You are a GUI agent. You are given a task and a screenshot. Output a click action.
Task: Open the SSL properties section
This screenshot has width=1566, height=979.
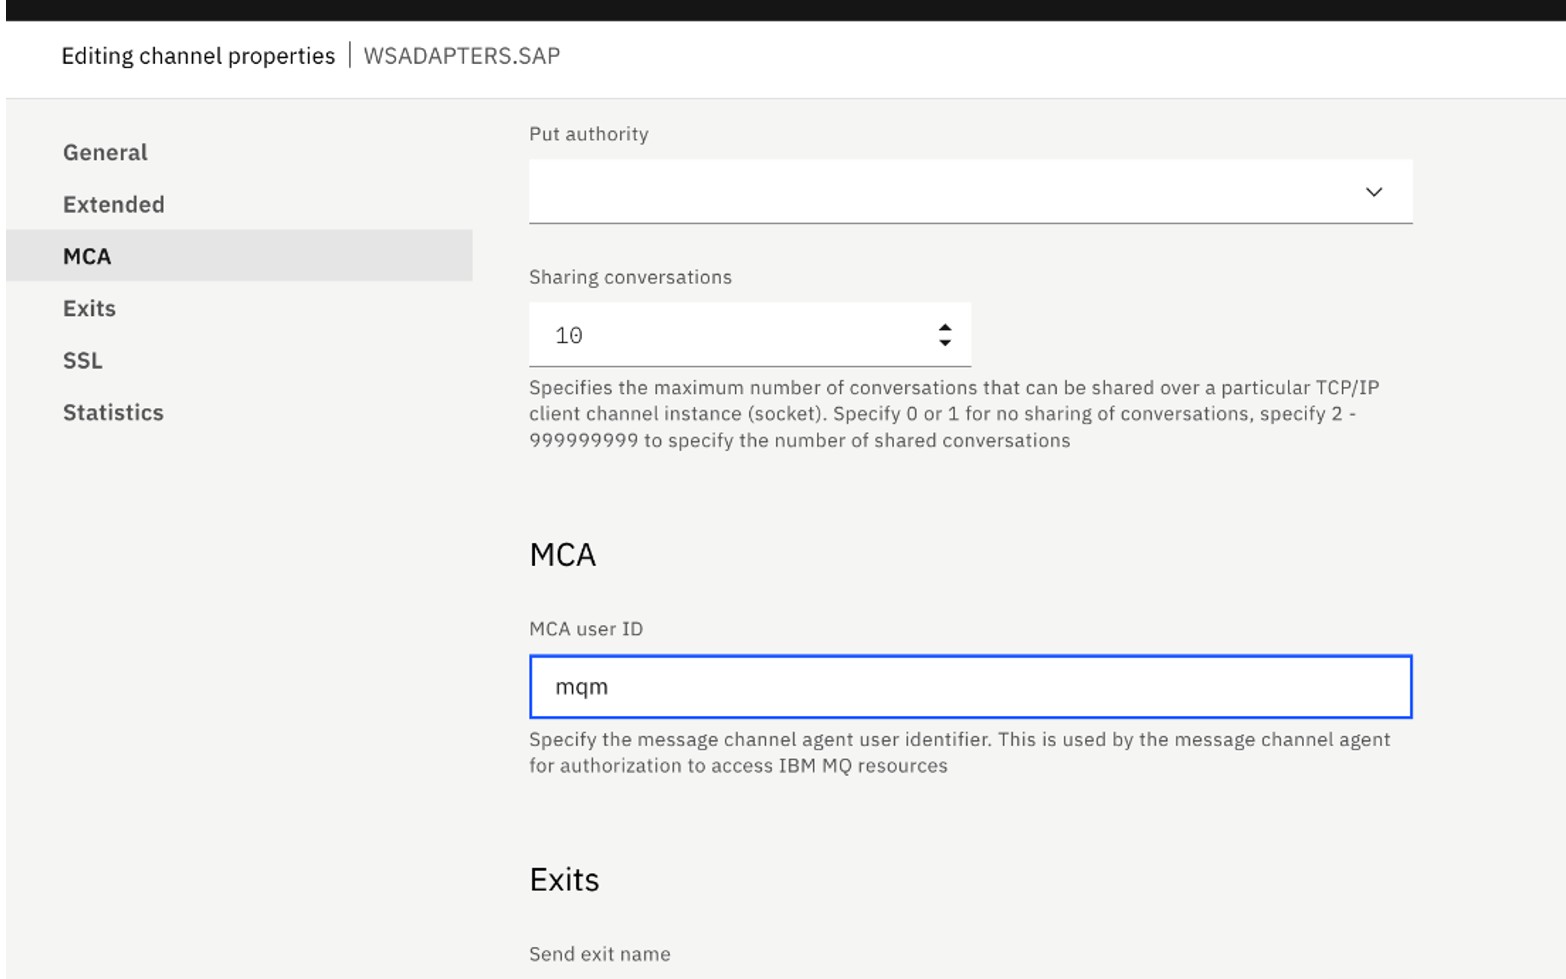82,360
